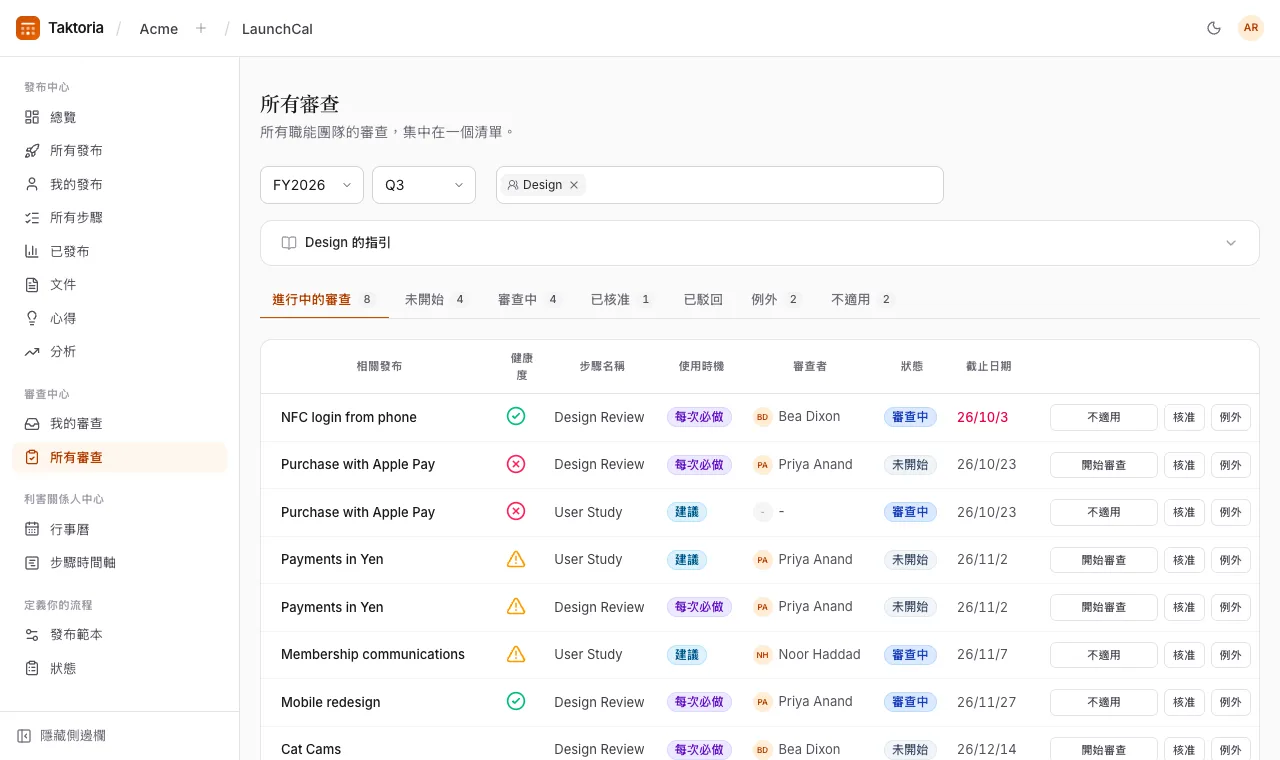Image resolution: width=1280 pixels, height=760 pixels.
Task: Open 我的發布 in sidebar
Action: click(120, 184)
